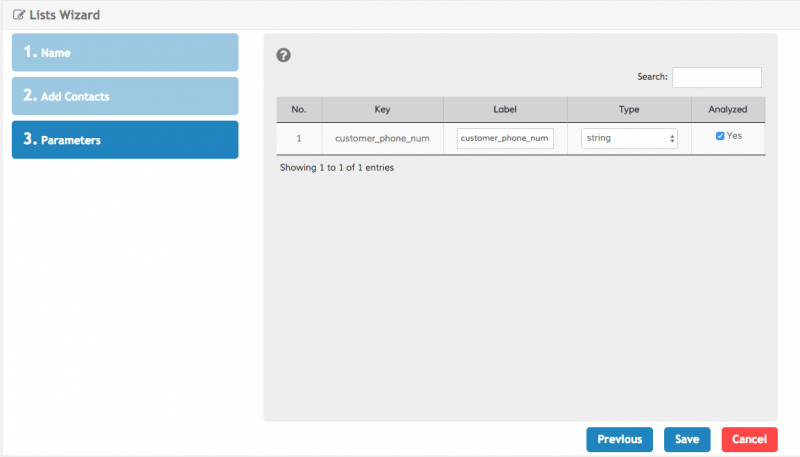Click the Analyzed column header
The width and height of the screenshot is (800, 457).
pos(728,109)
